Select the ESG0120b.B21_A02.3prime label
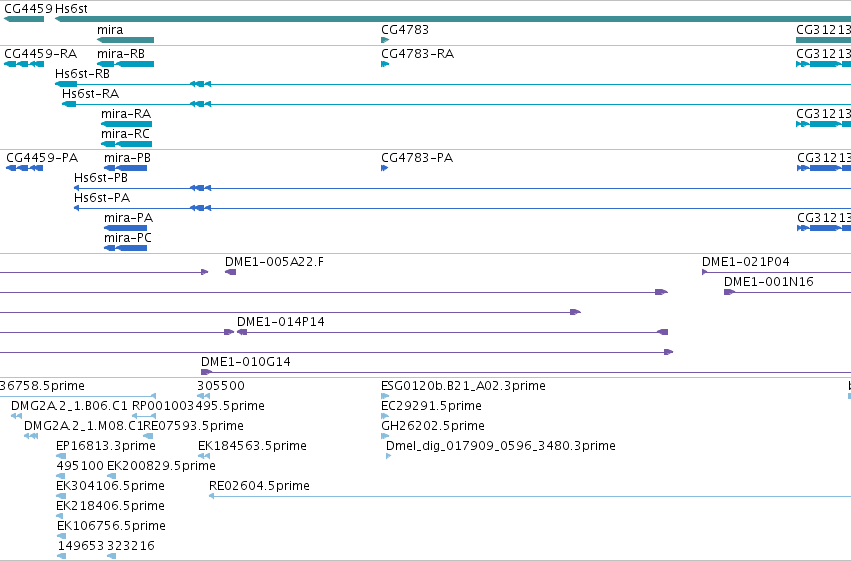The width and height of the screenshot is (851, 561). 463,386
